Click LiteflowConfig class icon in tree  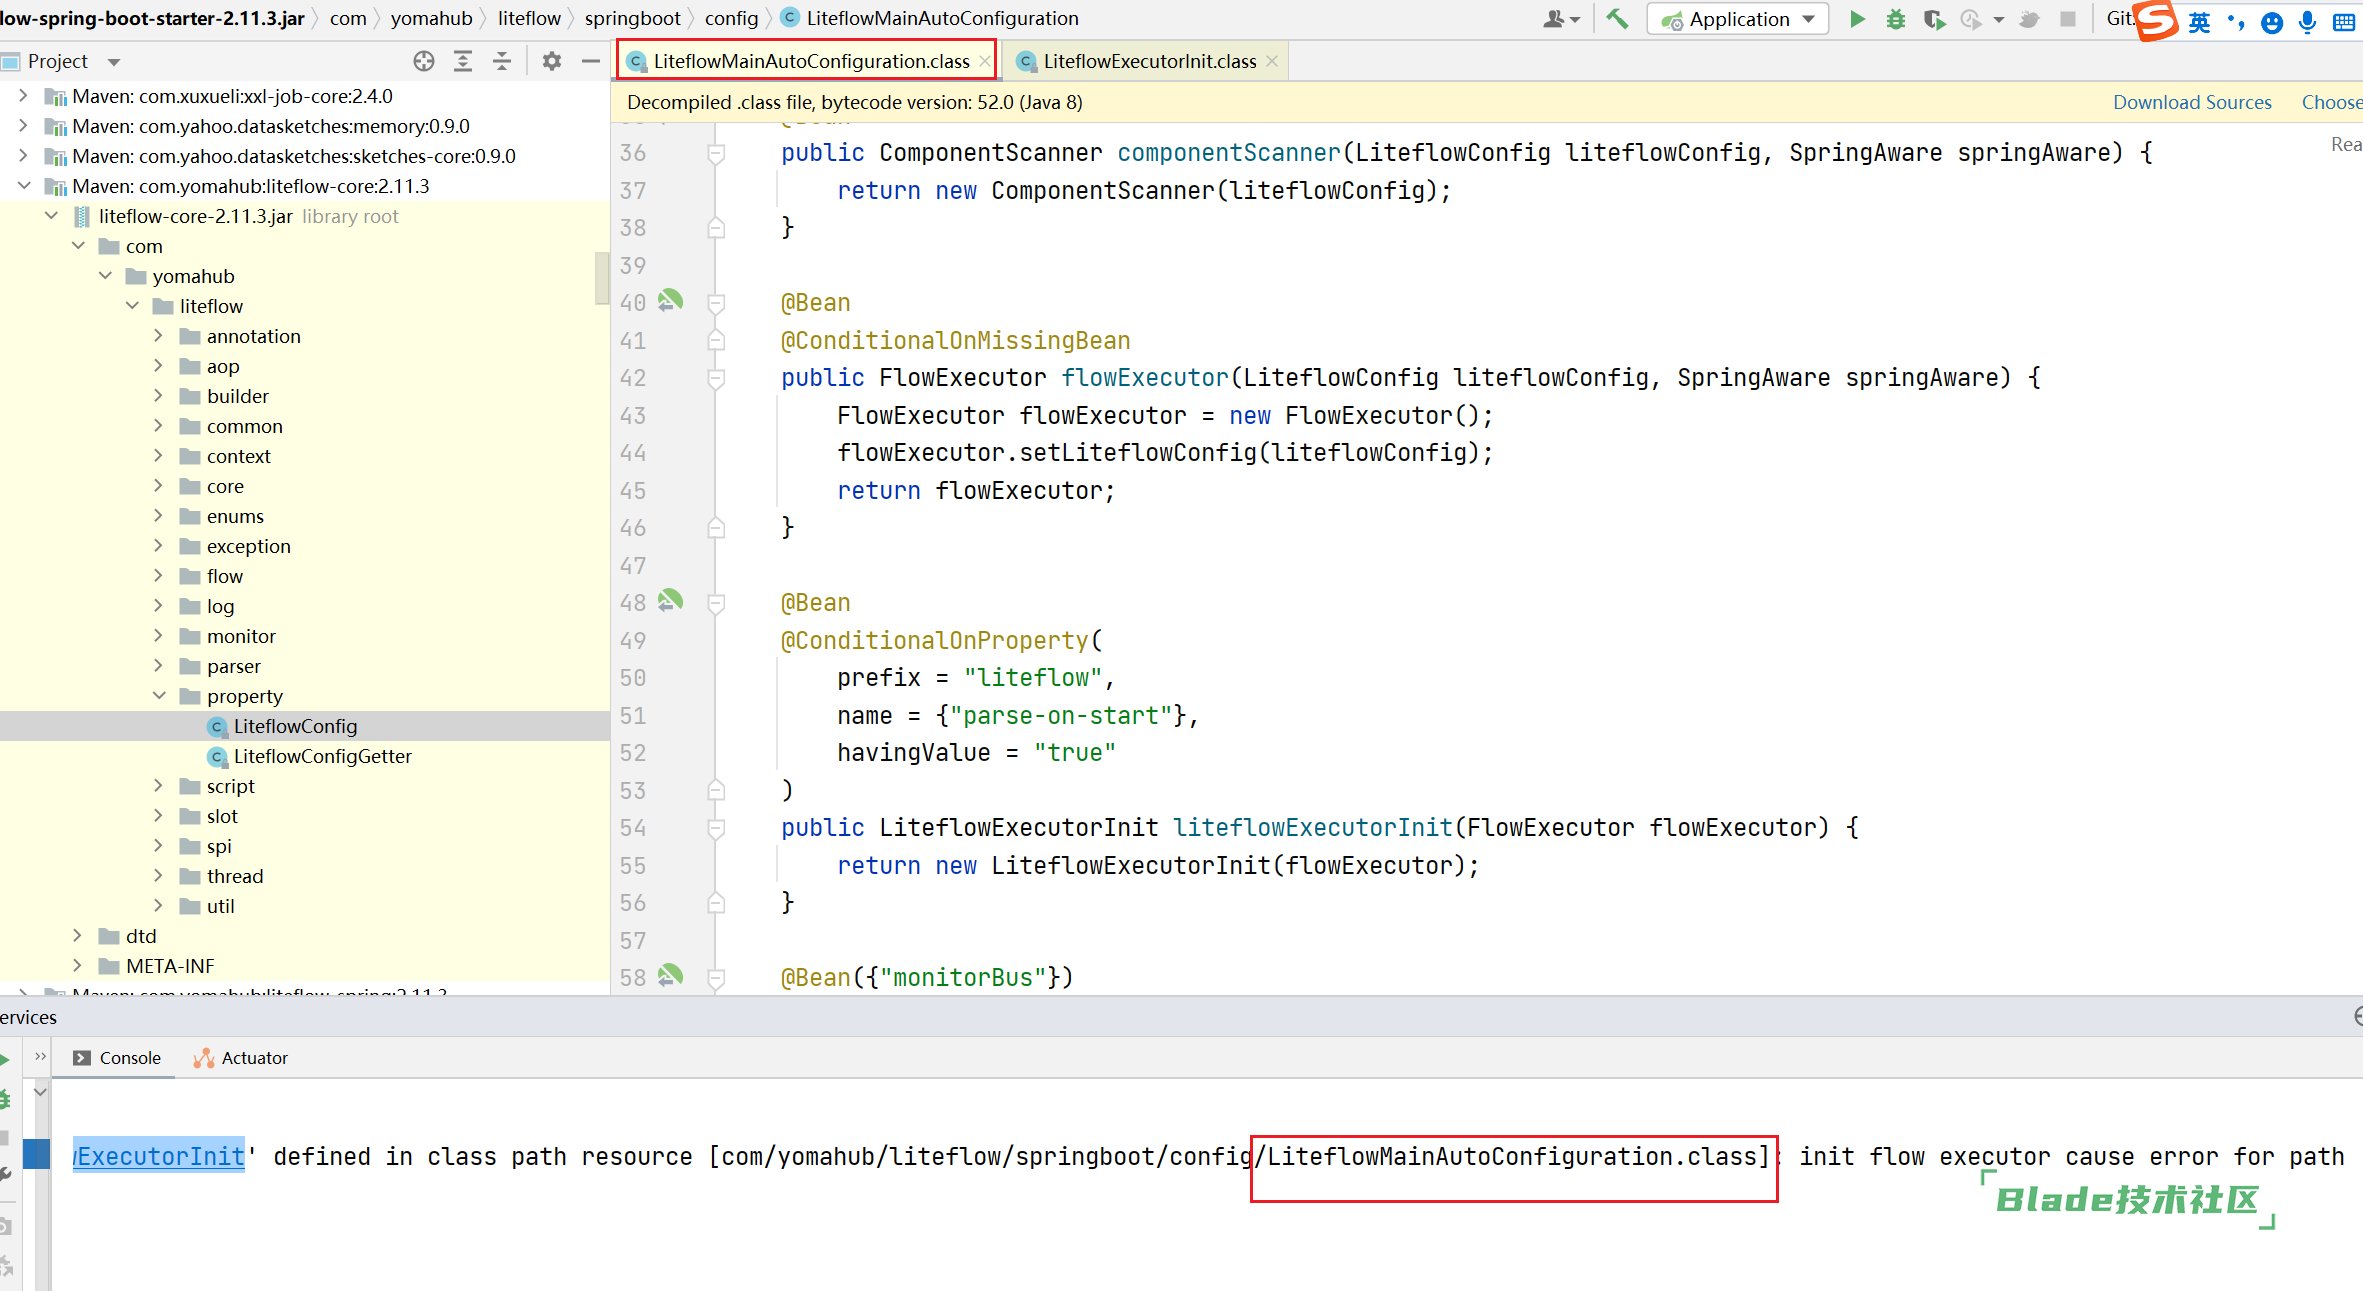[217, 726]
